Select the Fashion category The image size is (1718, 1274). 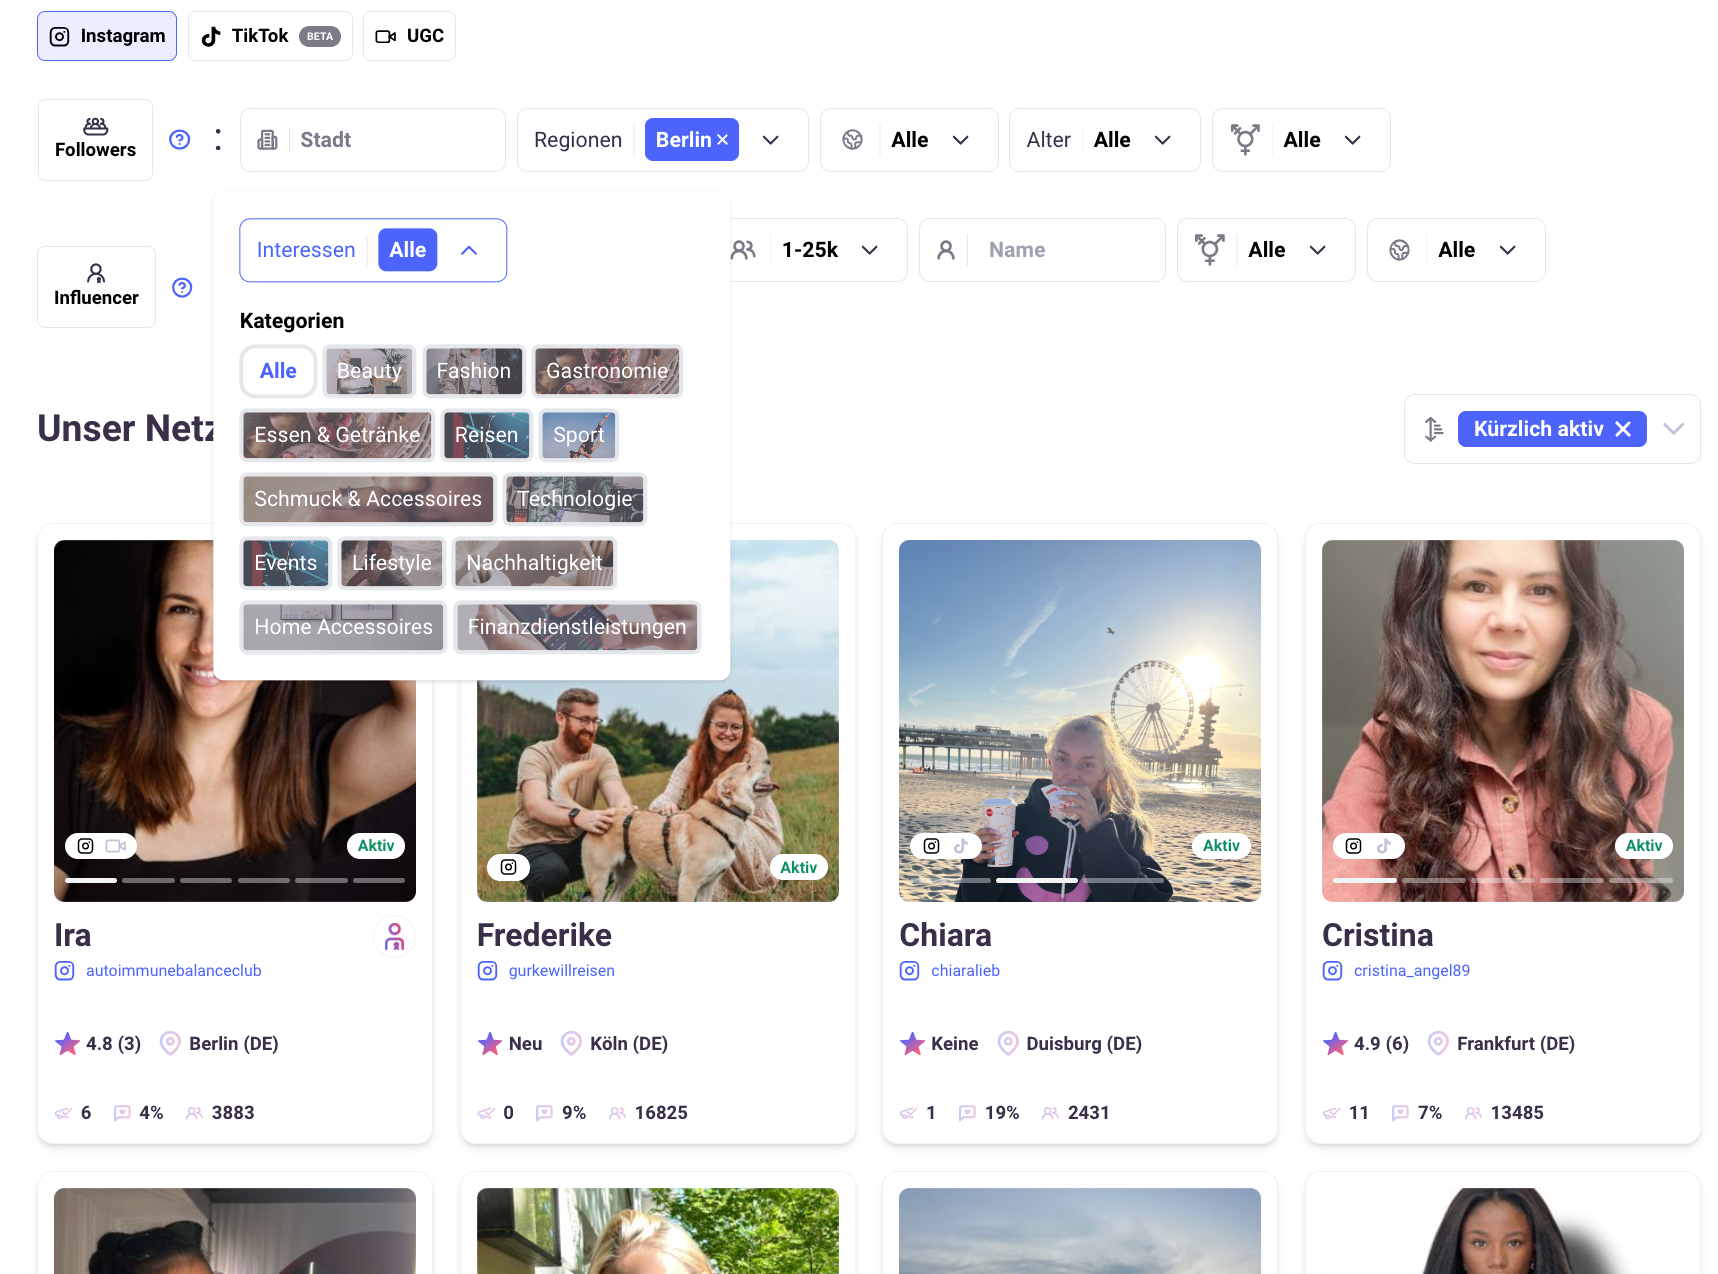474,371
